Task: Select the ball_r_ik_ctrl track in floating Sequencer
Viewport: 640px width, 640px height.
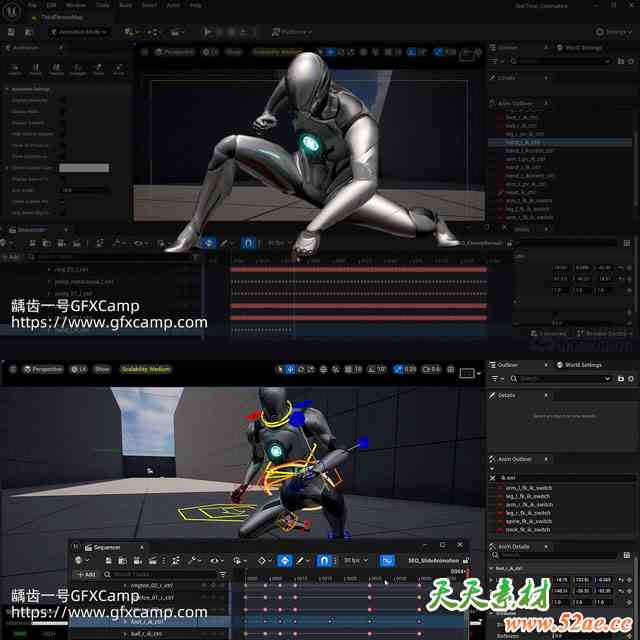Action: [x=146, y=634]
